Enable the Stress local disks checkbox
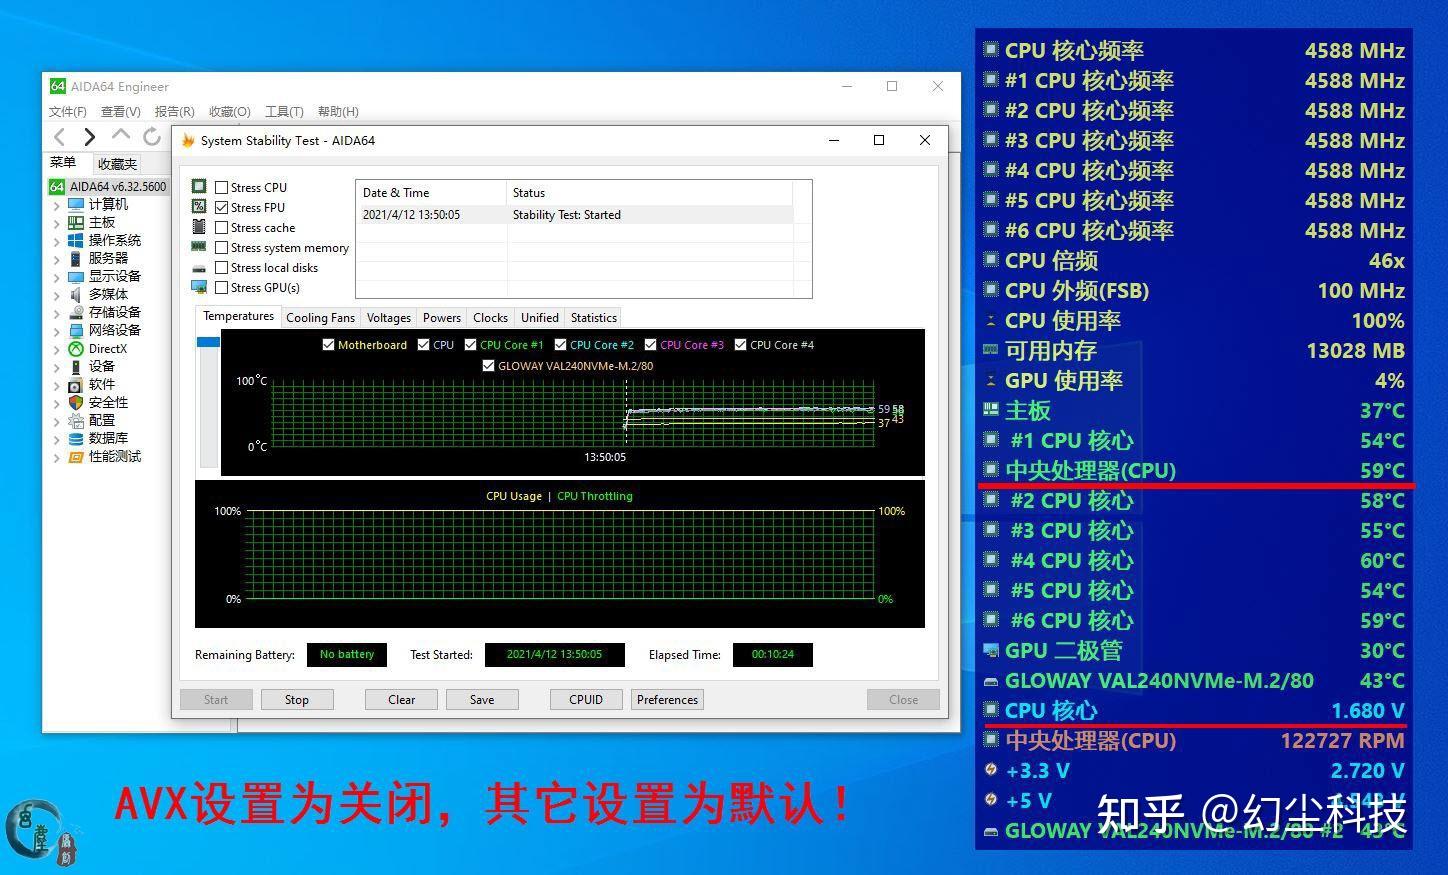This screenshot has height=875, width=1448. pyautogui.click(x=222, y=267)
